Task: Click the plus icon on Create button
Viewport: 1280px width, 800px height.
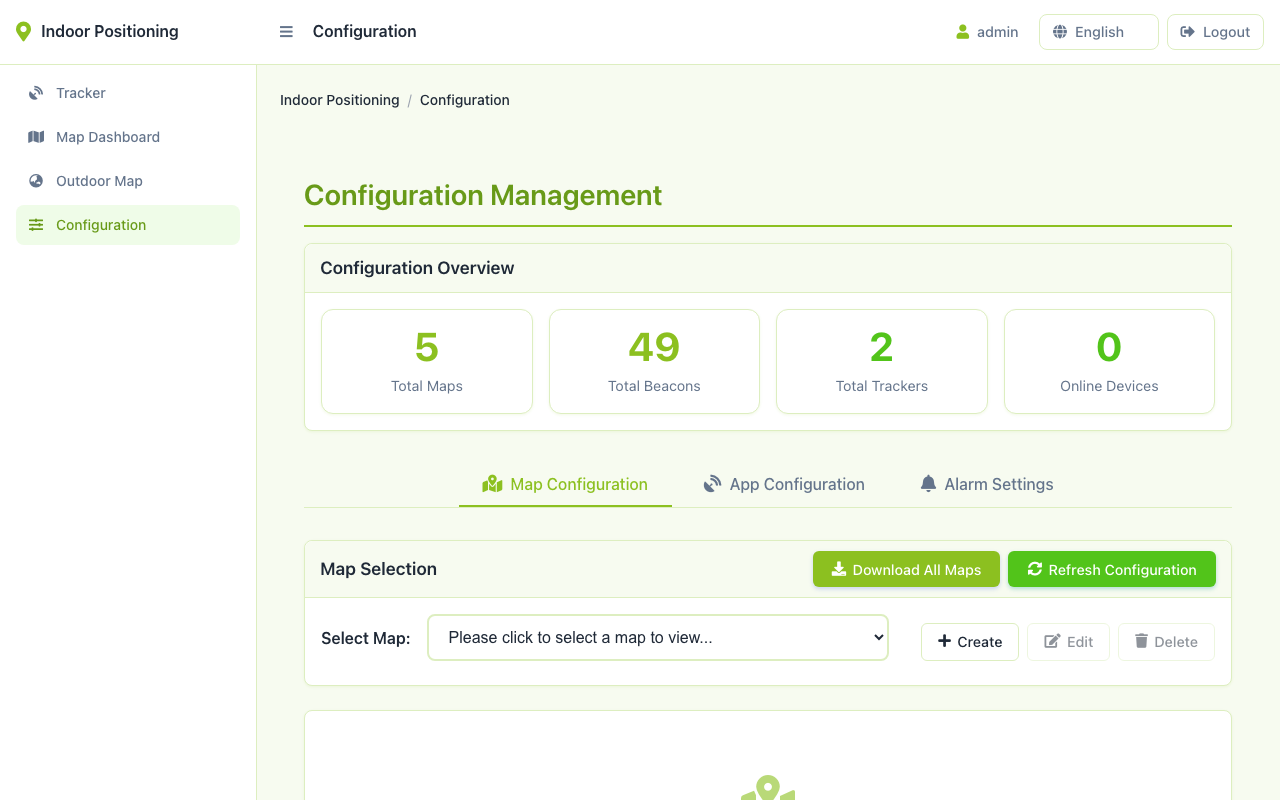Action: coord(944,642)
